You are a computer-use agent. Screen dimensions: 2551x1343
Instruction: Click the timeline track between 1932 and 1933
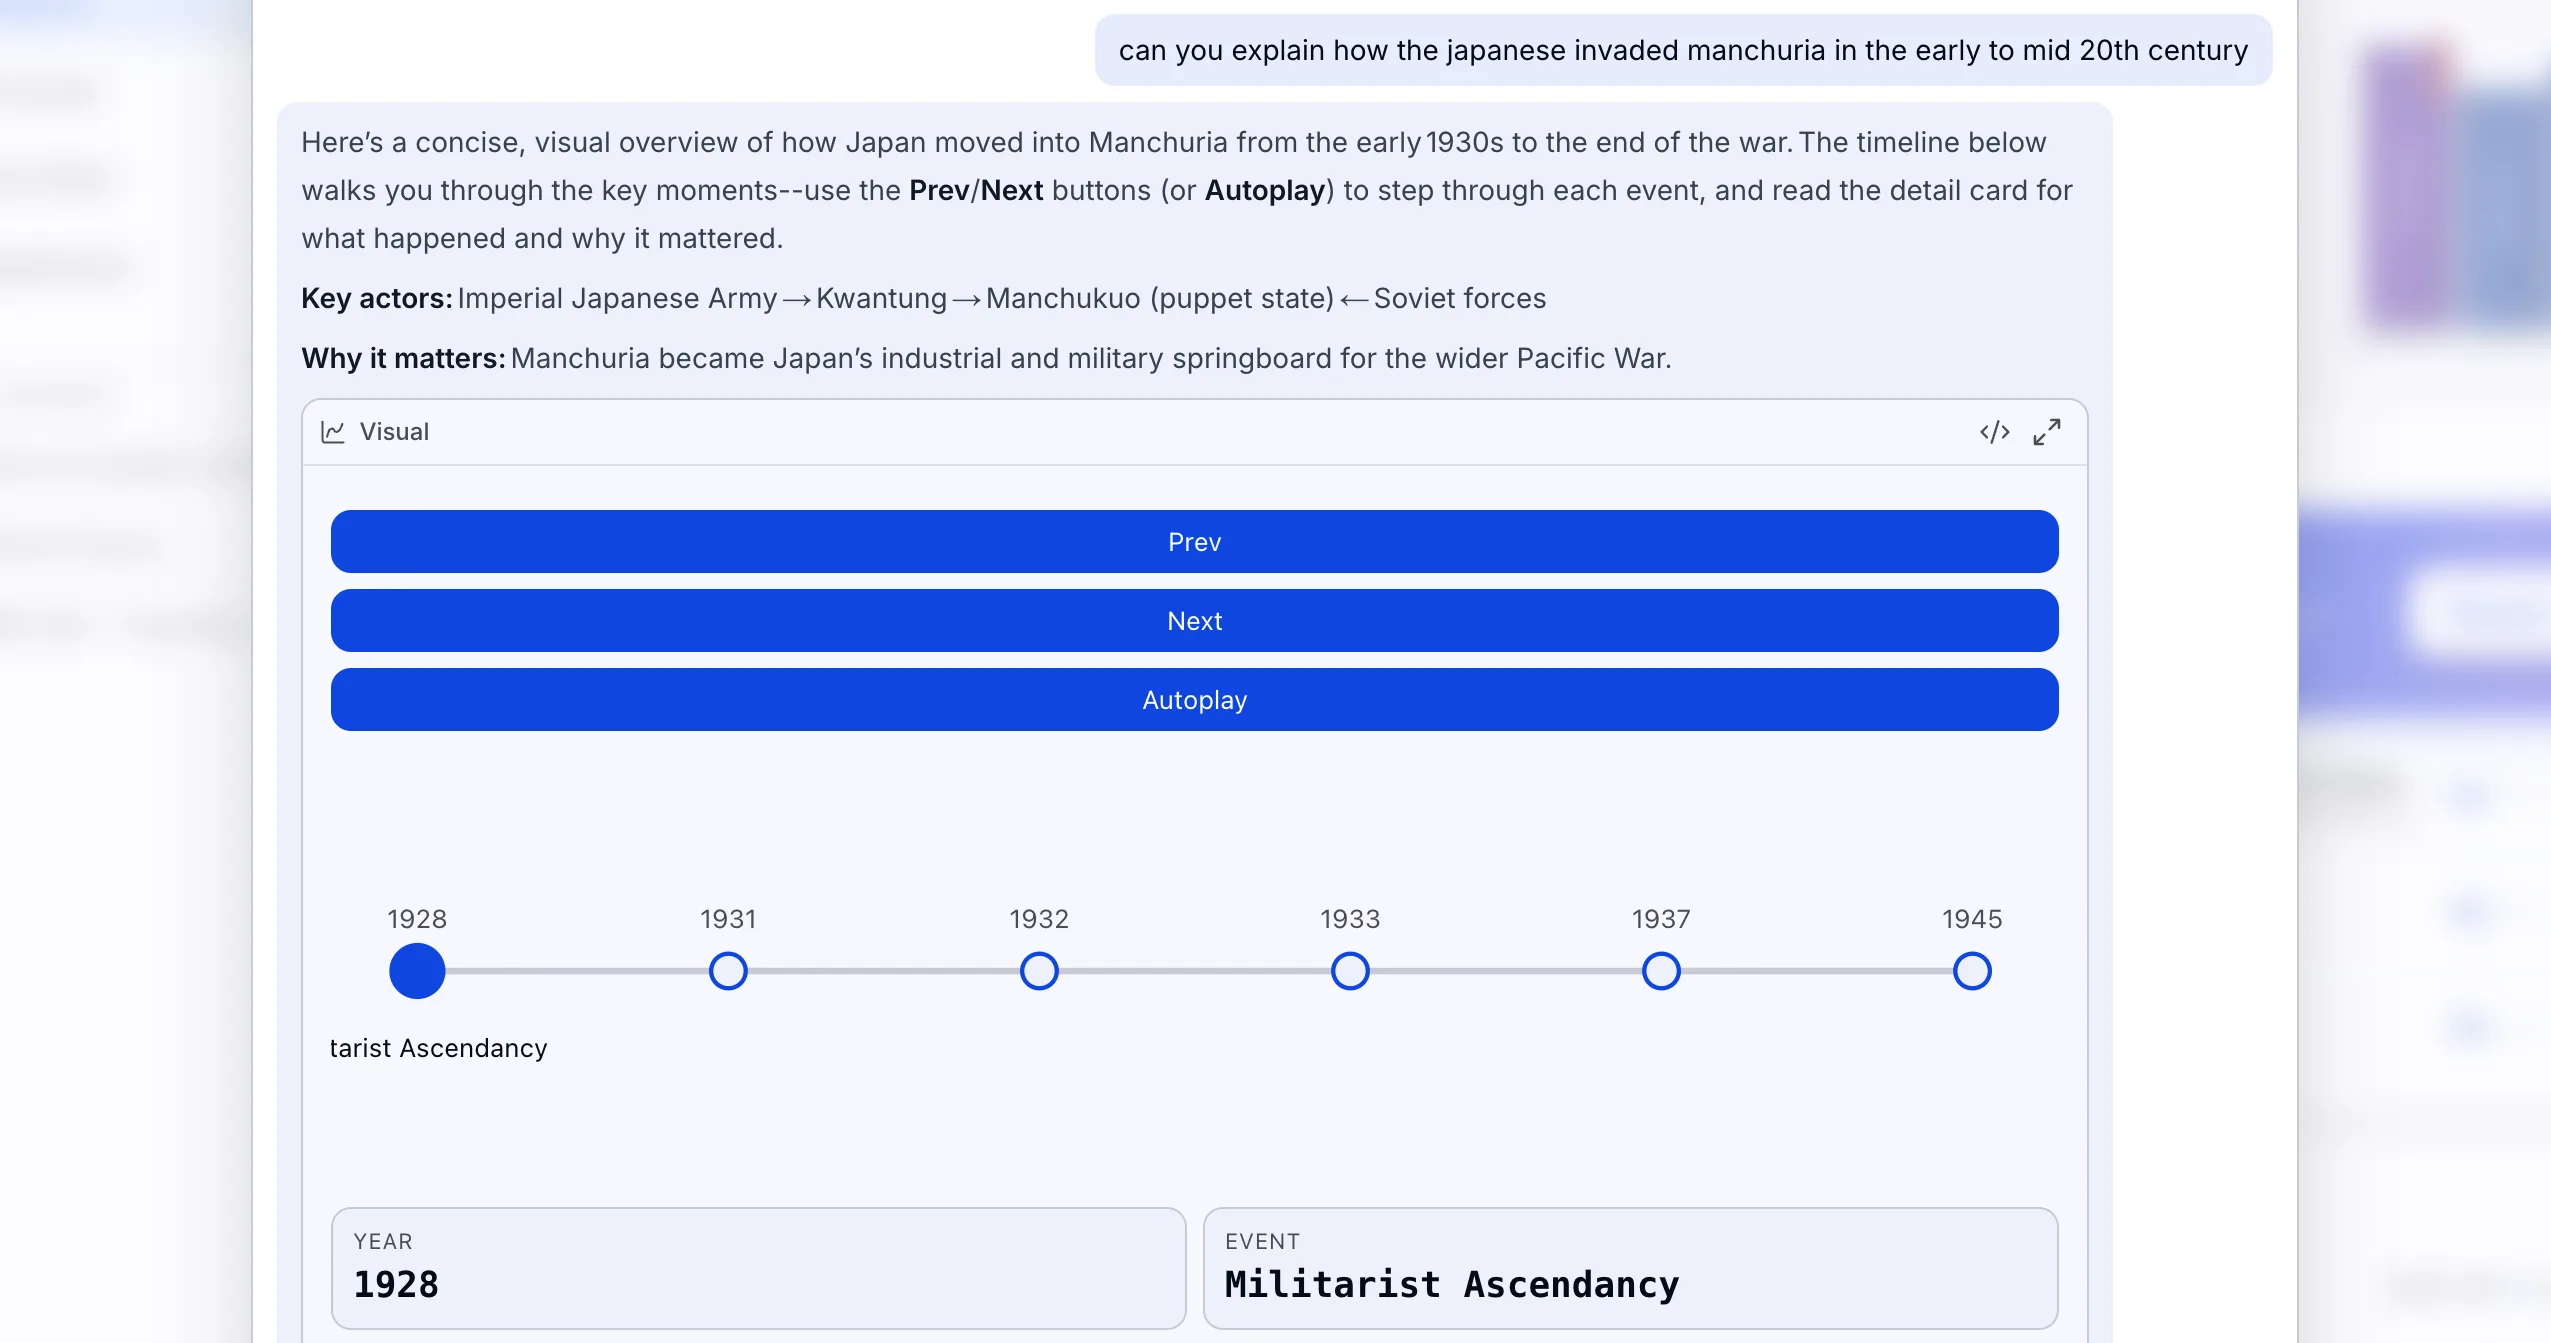pos(1194,971)
